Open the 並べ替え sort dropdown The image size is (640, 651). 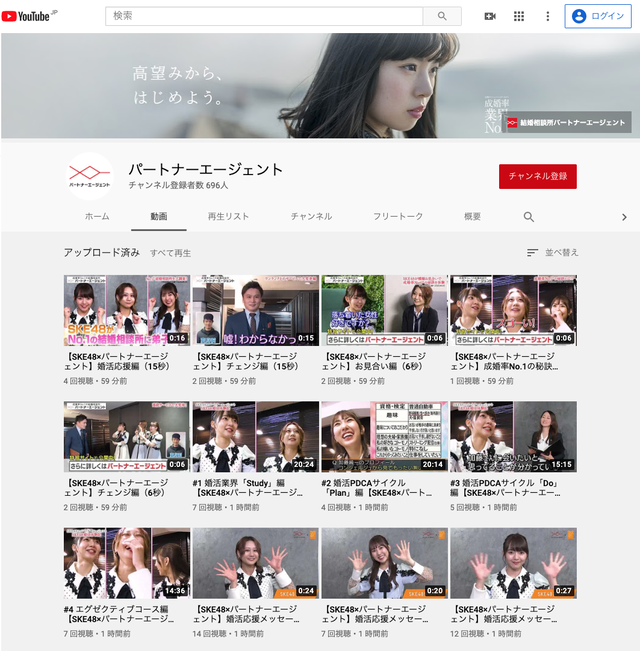point(552,252)
